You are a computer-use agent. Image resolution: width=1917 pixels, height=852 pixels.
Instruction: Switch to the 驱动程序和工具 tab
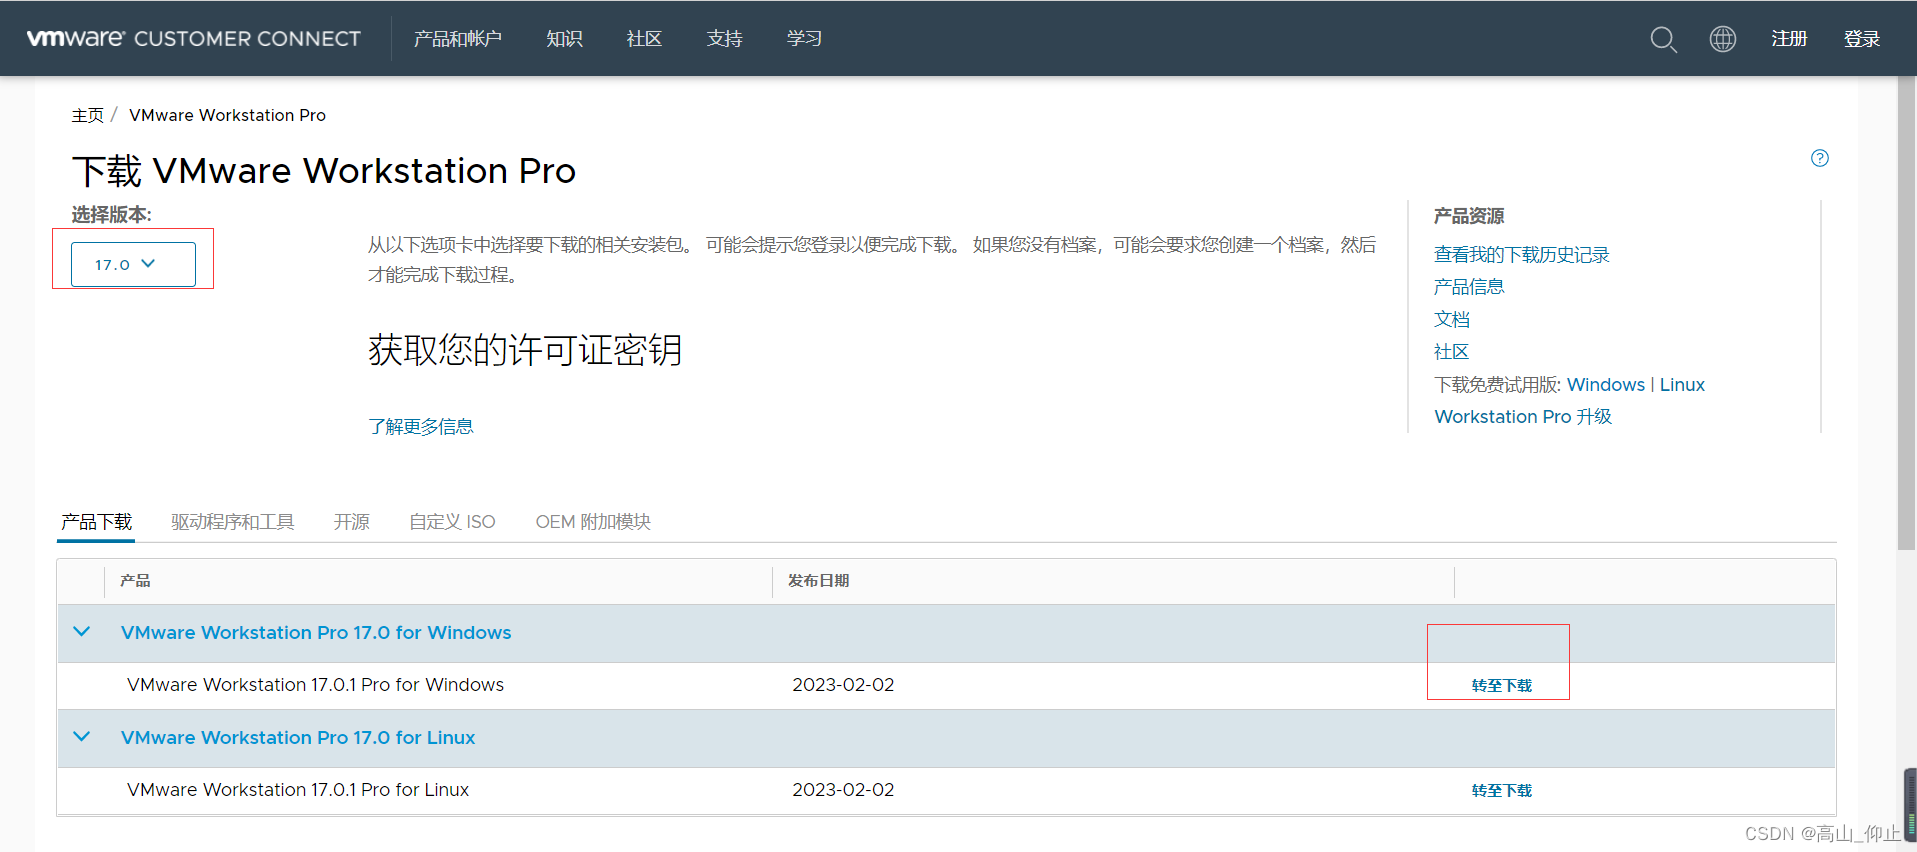(x=232, y=522)
